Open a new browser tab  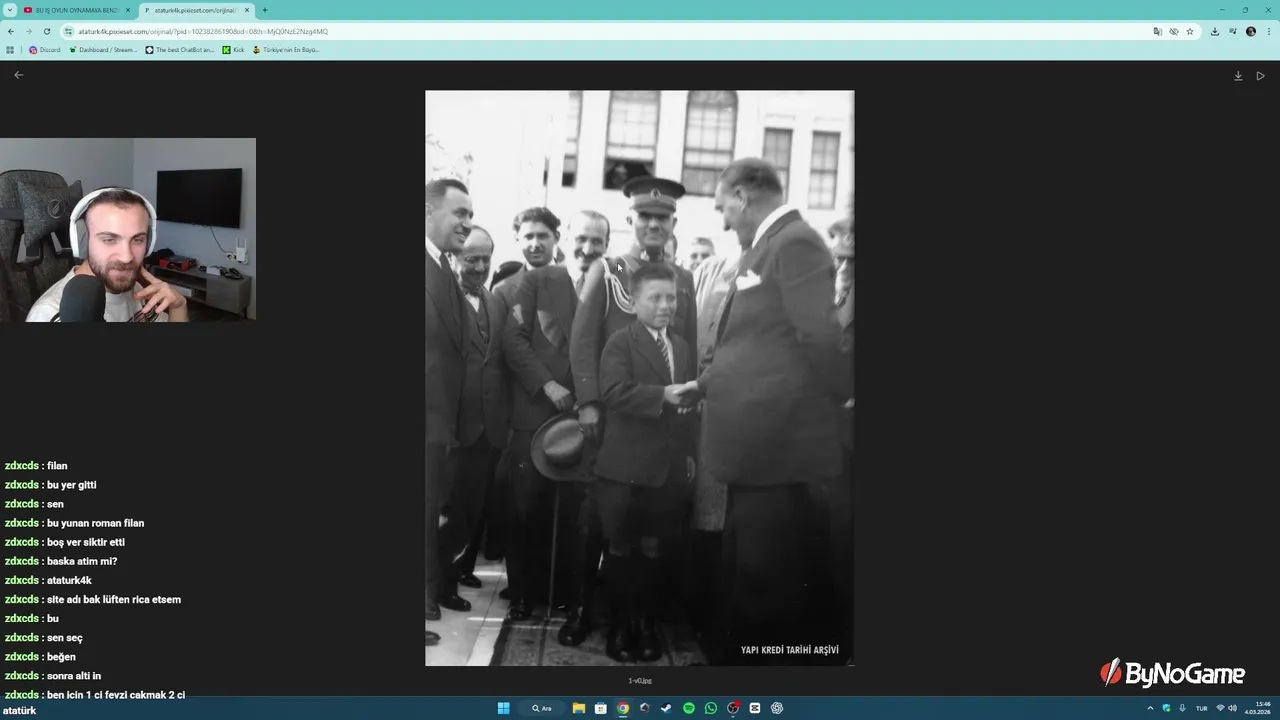tap(265, 10)
